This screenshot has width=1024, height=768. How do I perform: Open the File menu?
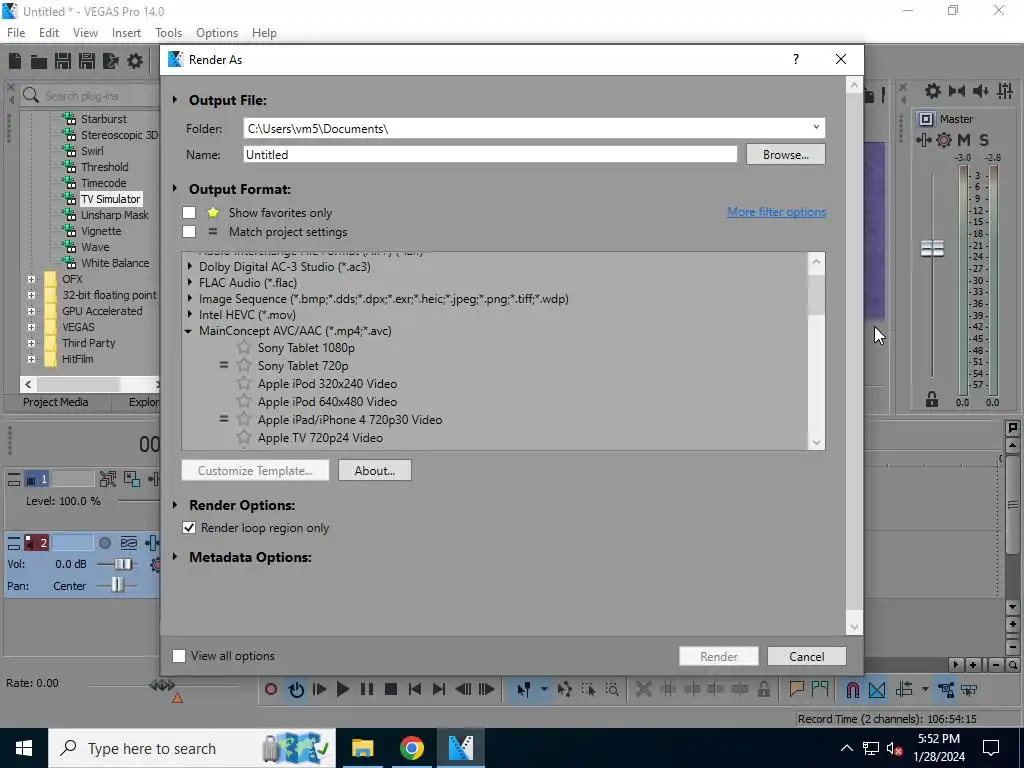pyautogui.click(x=16, y=33)
